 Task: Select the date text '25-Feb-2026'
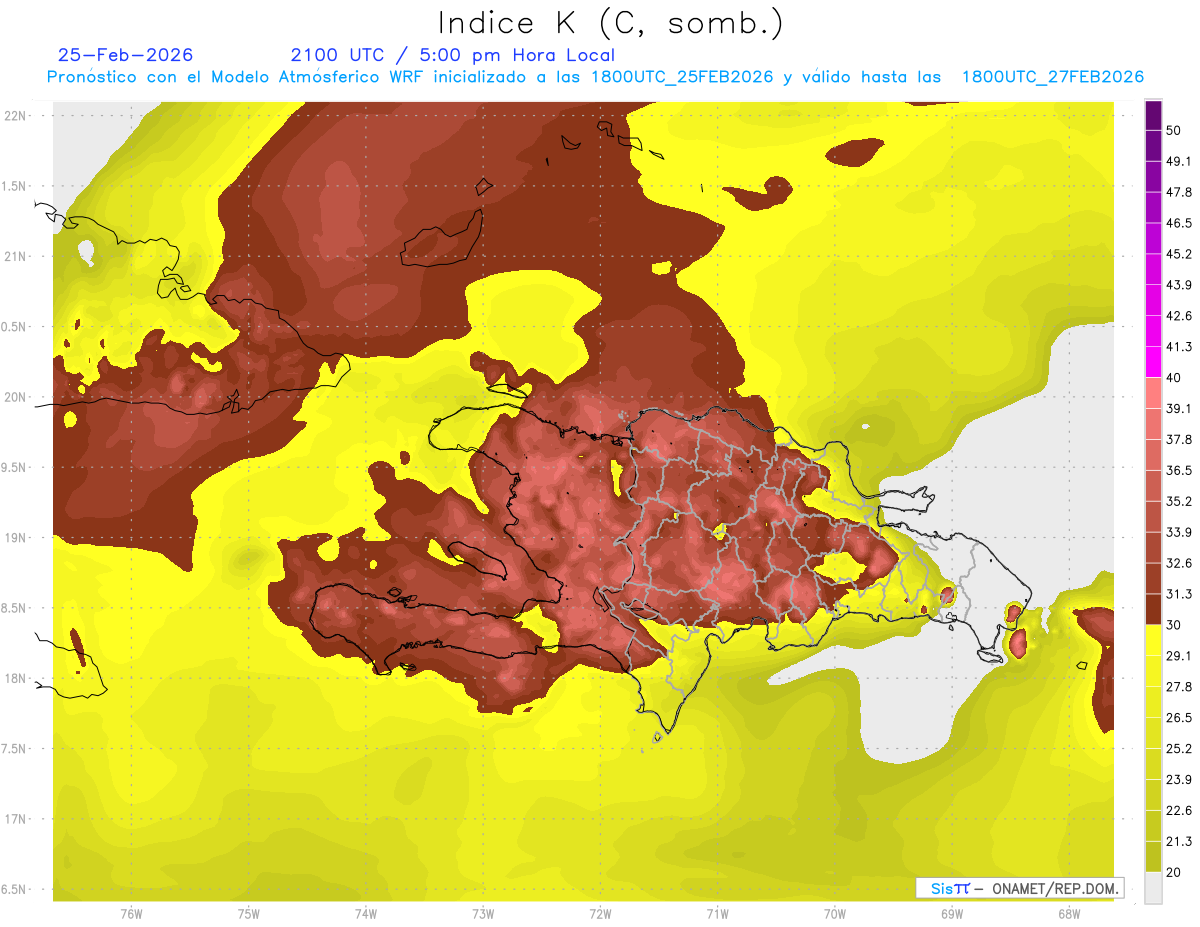point(126,55)
